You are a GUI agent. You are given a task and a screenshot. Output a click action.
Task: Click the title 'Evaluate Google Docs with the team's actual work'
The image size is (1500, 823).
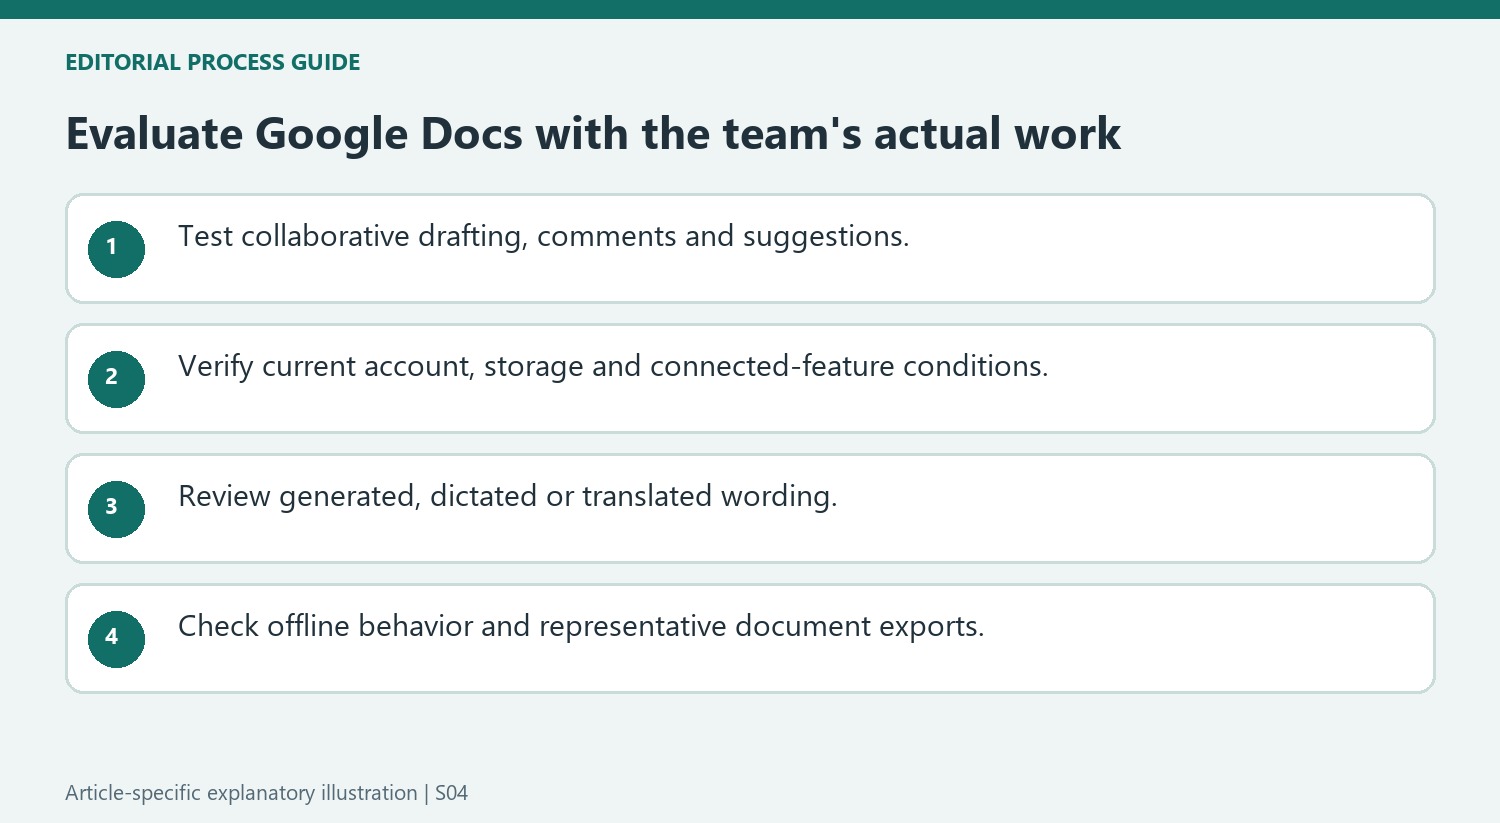pos(593,134)
